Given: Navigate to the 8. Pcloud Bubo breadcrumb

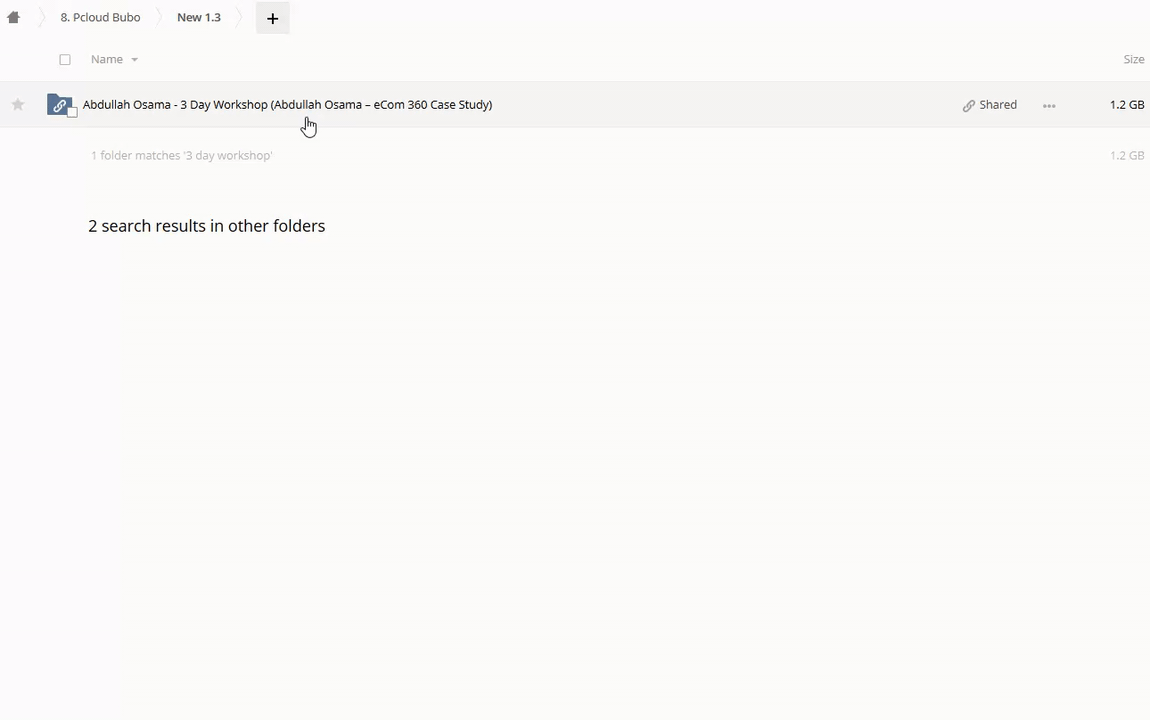Looking at the screenshot, I should pos(100,17).
